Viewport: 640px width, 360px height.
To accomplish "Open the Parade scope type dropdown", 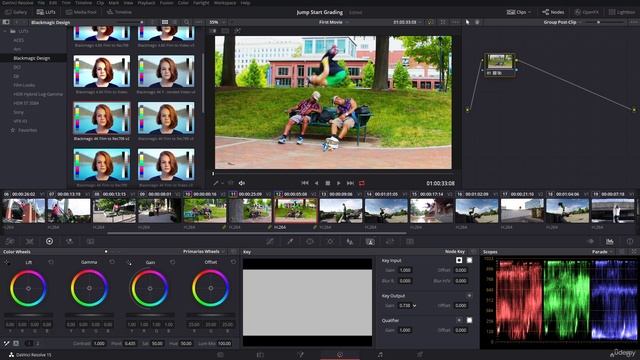I will point(602,252).
